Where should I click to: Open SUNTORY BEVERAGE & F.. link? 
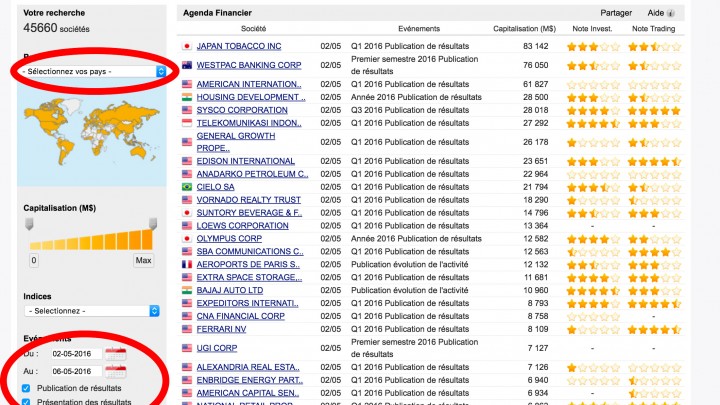(249, 213)
